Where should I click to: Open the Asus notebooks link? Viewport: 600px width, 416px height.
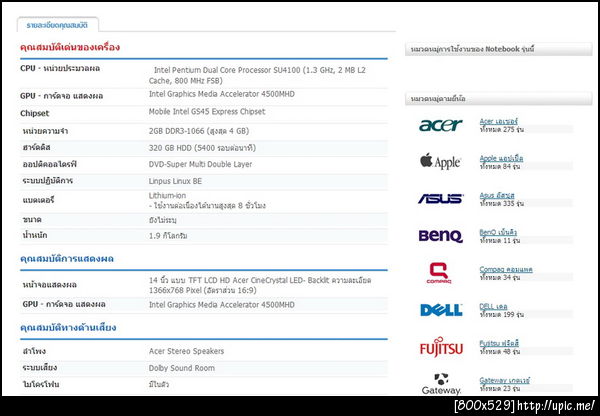pyautogui.click(x=497, y=195)
